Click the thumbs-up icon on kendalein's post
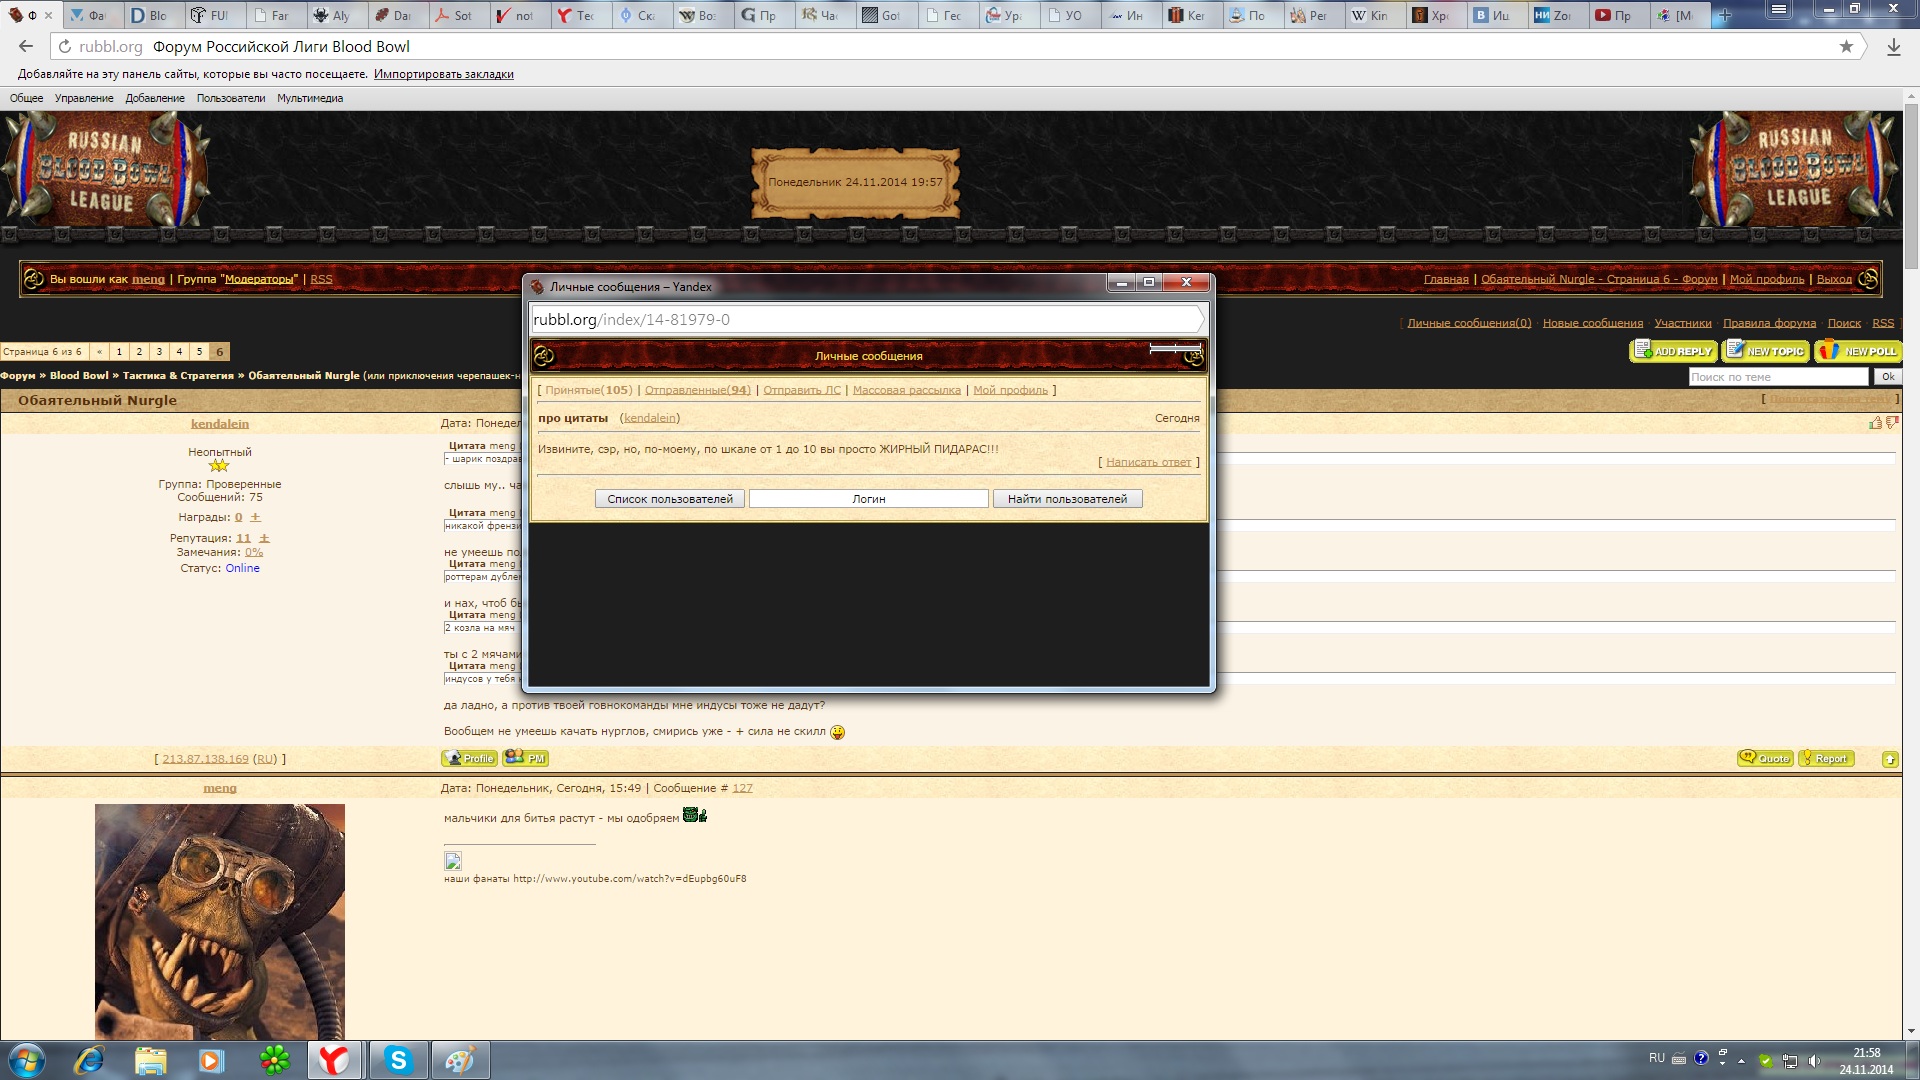1920x1080 pixels. click(1875, 423)
